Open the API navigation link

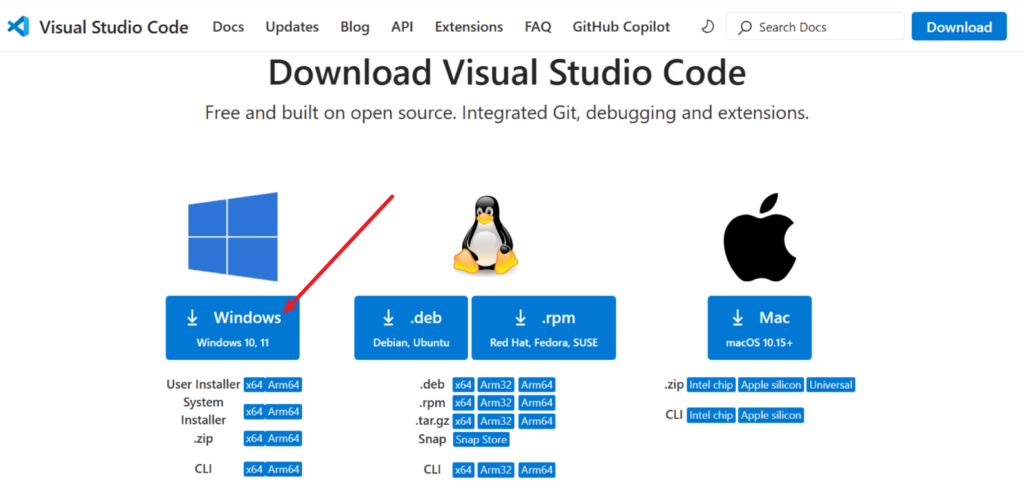tap(402, 27)
